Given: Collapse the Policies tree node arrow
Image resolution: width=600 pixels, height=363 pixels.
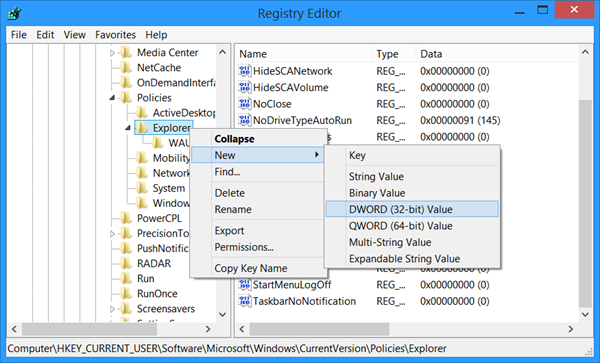Looking at the screenshot, I should coord(112,98).
